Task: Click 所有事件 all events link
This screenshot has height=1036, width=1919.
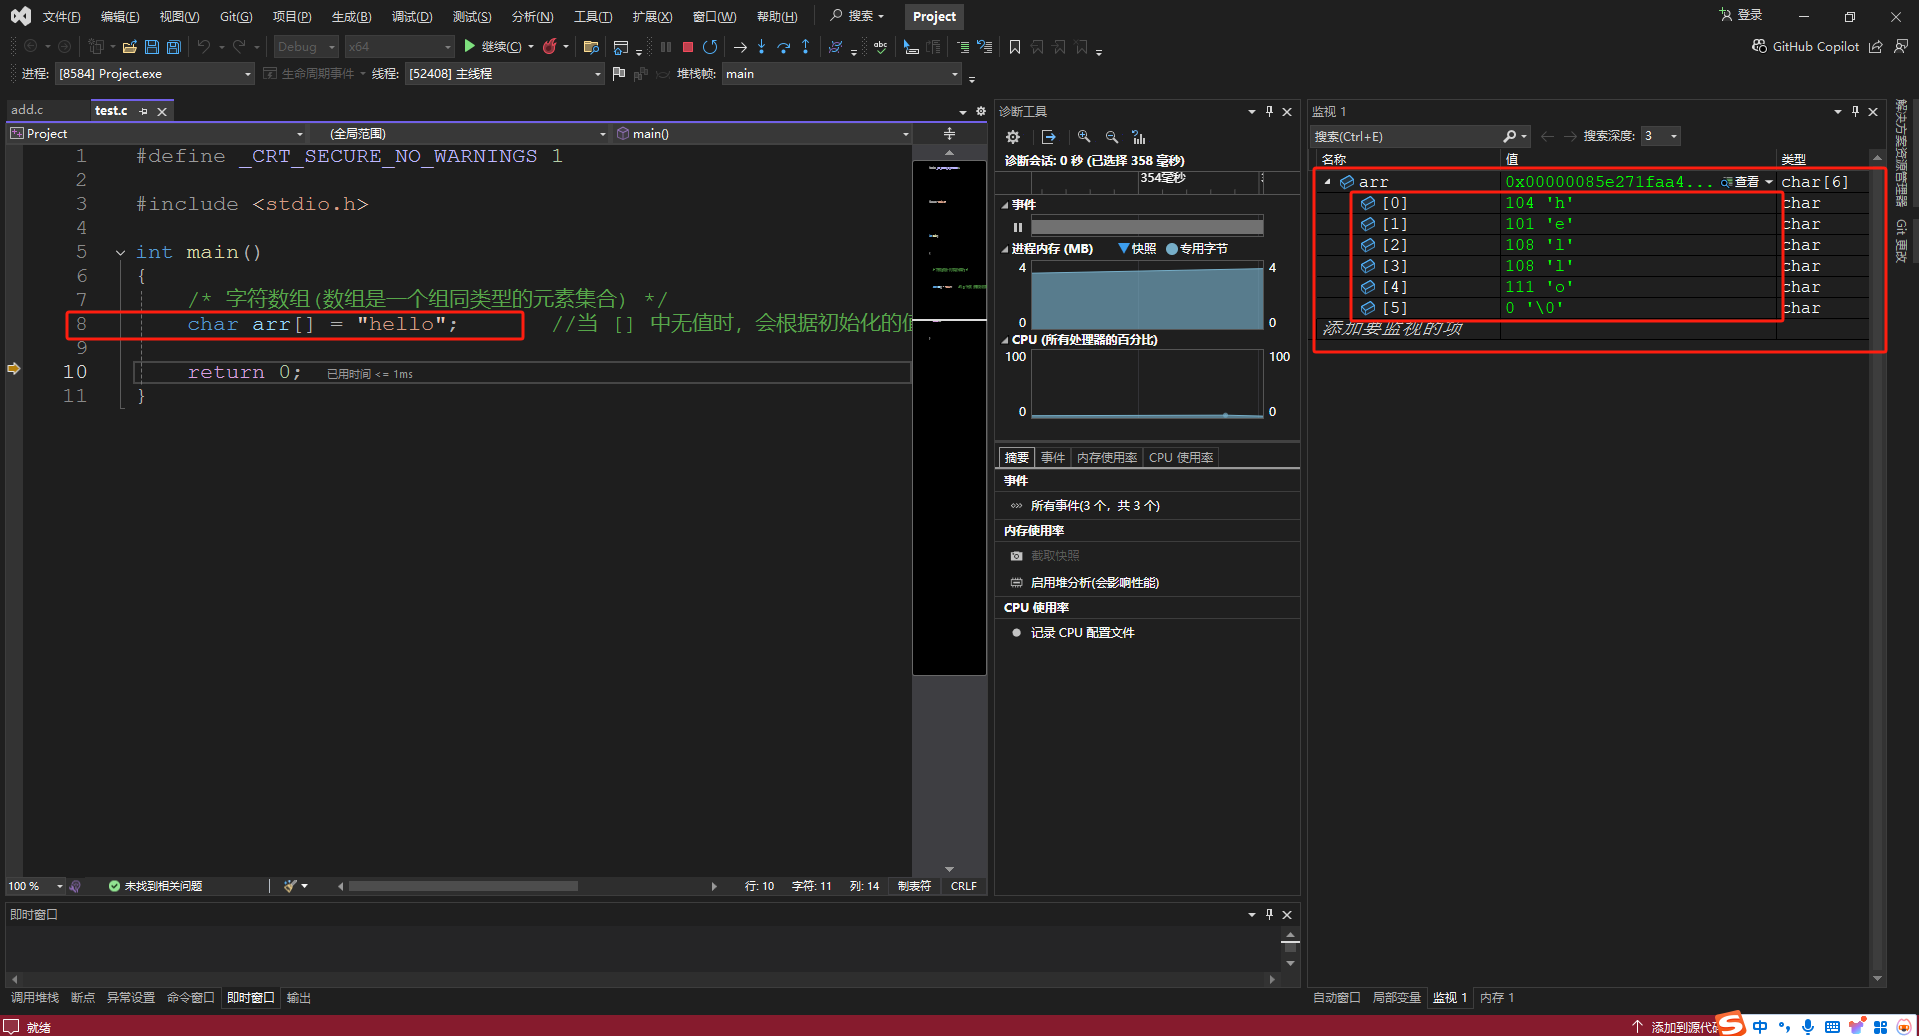Action: coord(1095,506)
